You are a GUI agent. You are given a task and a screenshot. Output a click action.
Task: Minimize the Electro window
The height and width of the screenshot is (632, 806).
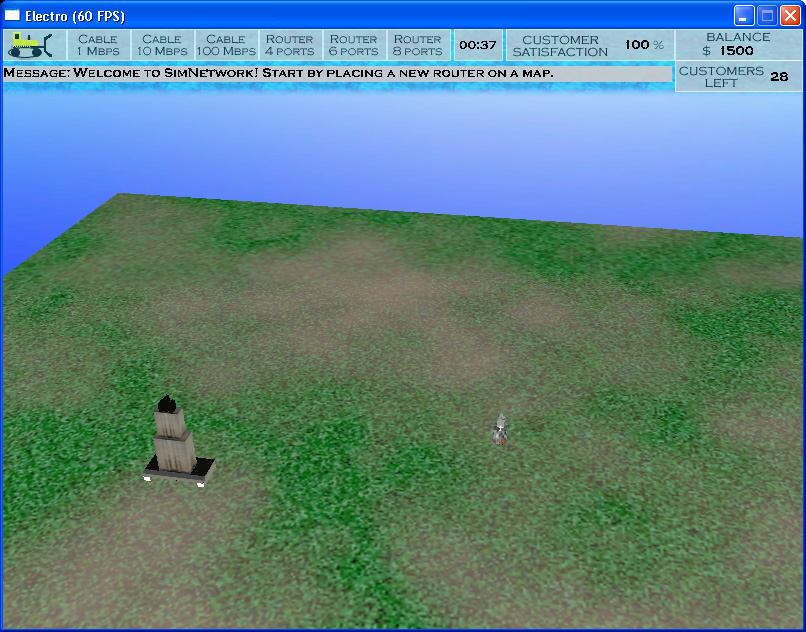point(744,16)
